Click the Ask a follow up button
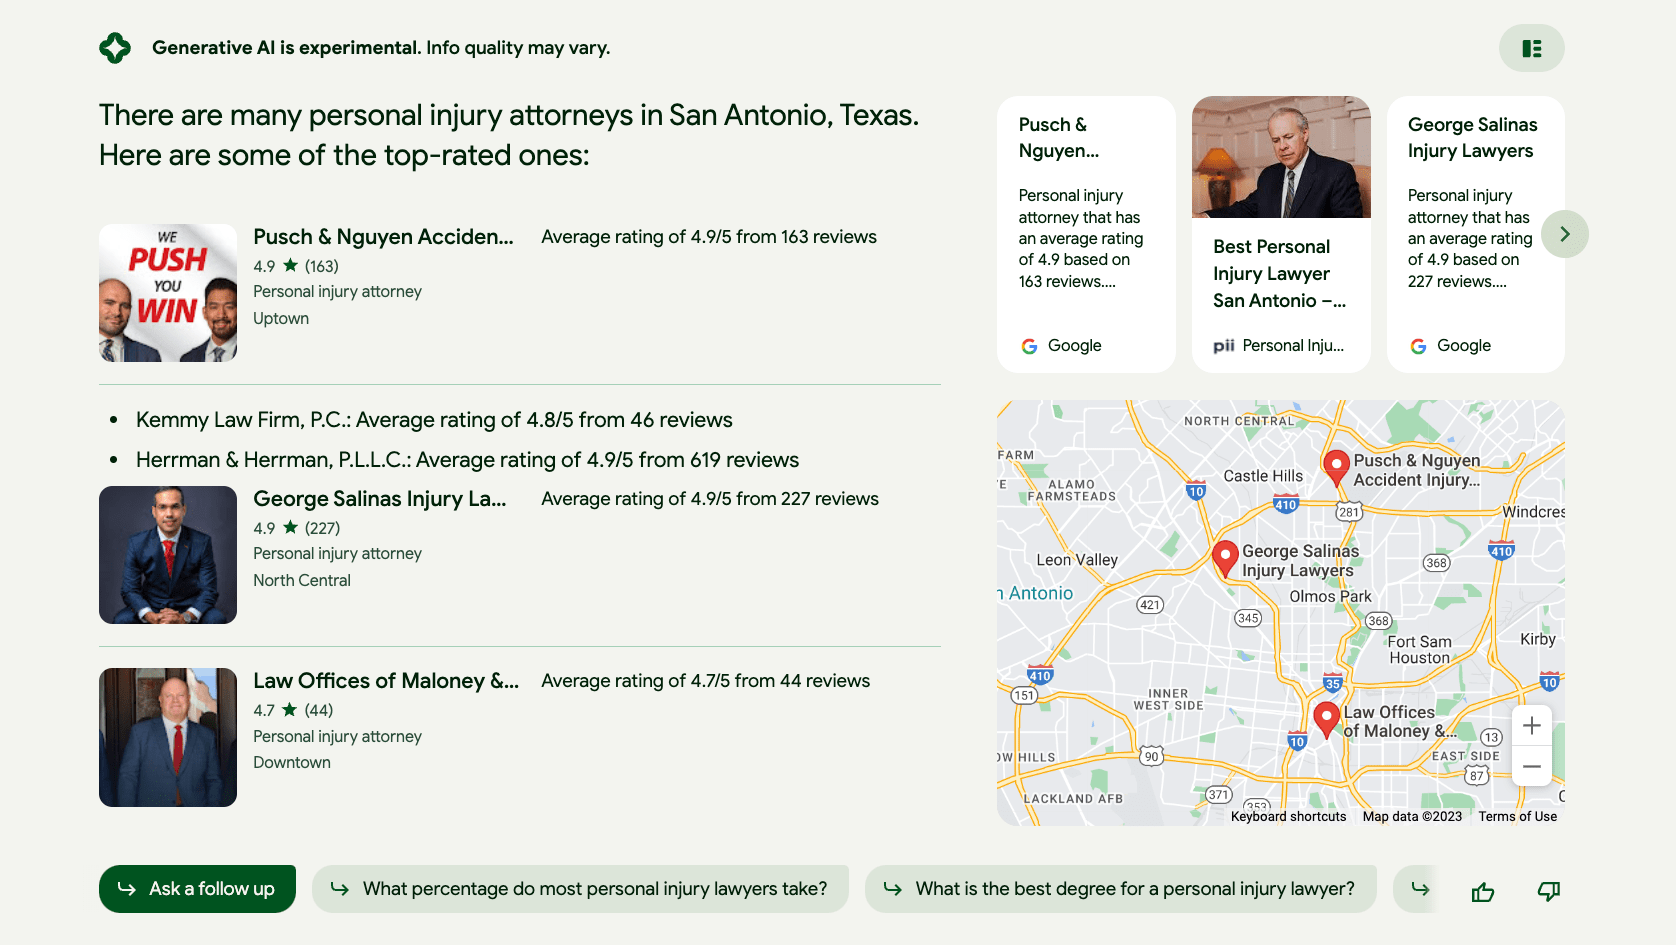1676x950 pixels. [x=197, y=889]
